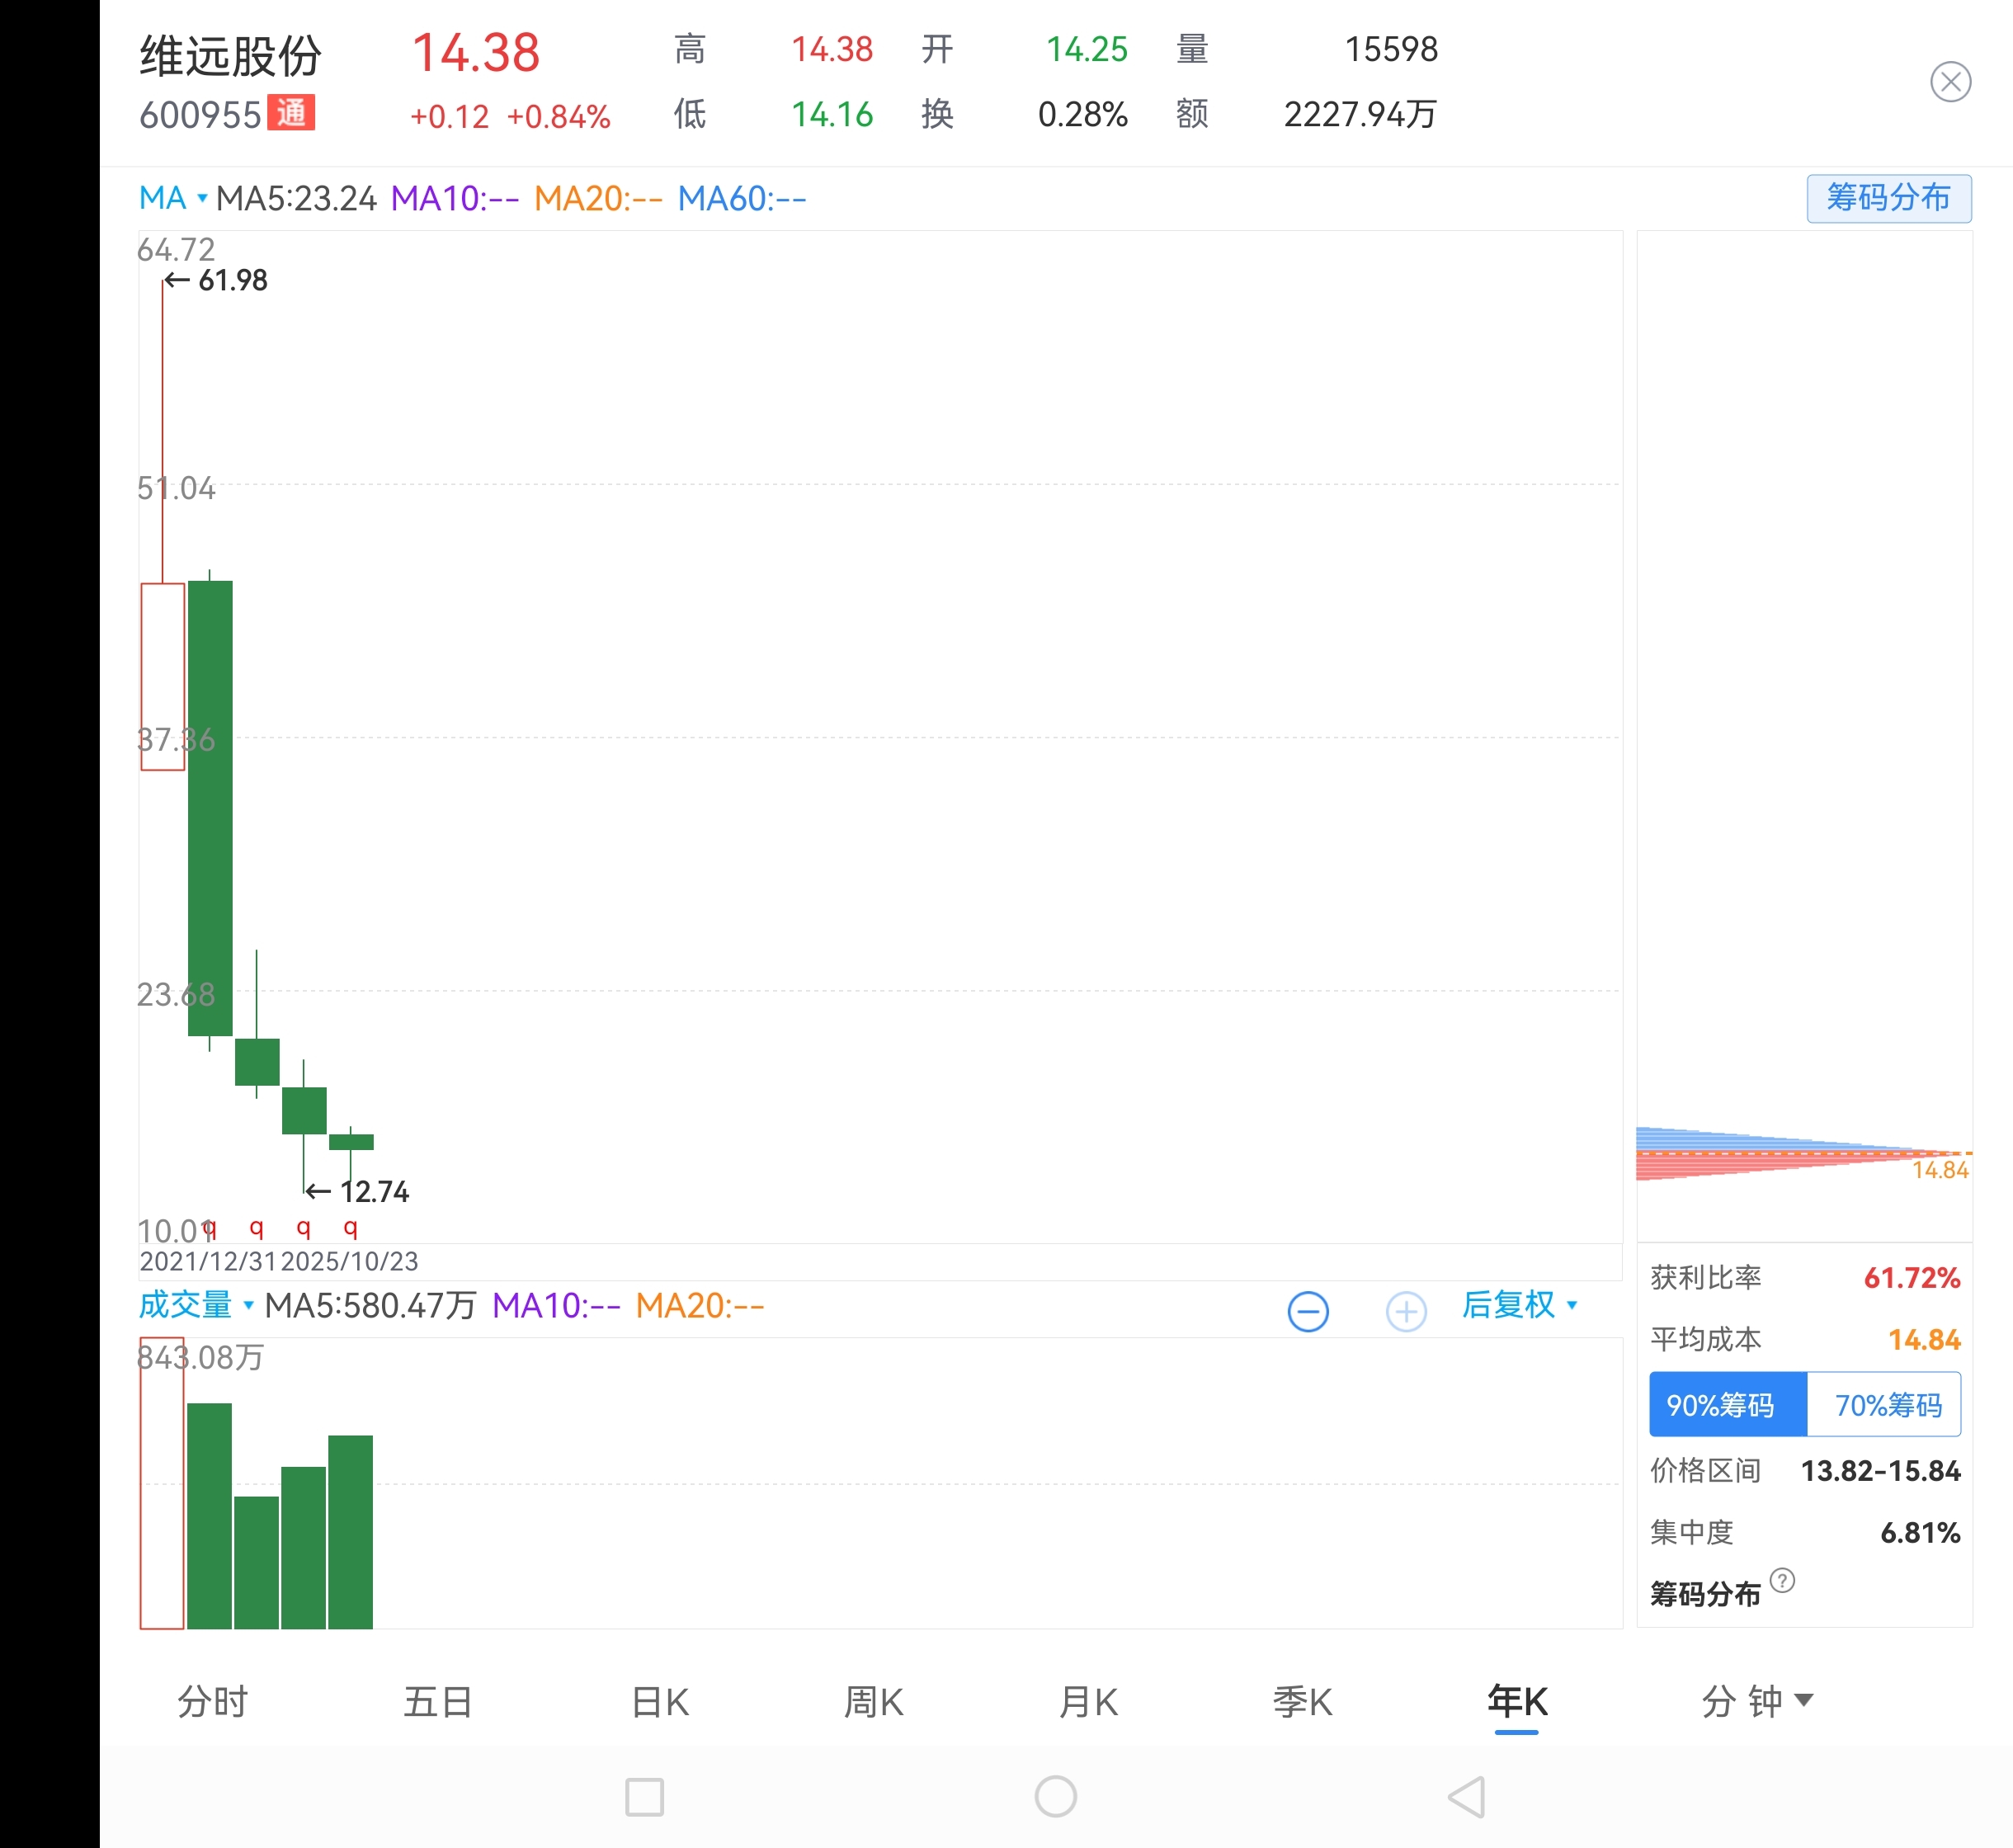Open the MA indicator dropdown
This screenshot has height=1848, width=2013.
173,198
